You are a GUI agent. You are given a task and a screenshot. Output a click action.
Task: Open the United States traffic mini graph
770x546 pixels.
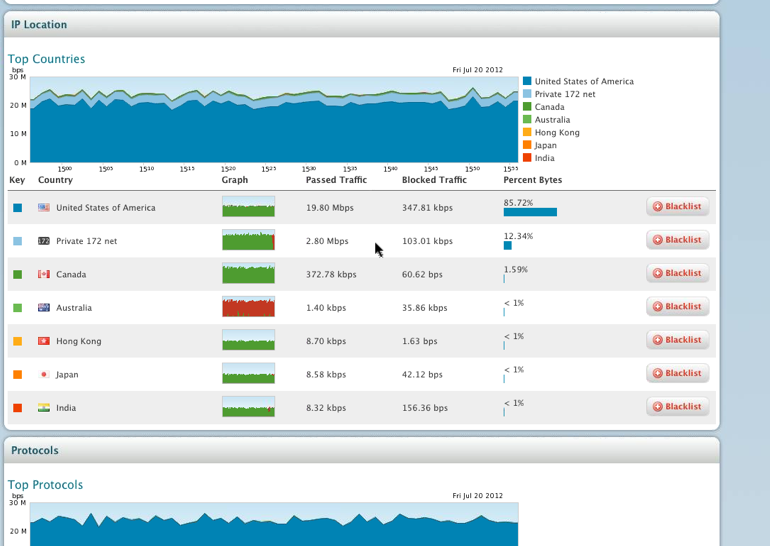coord(248,207)
